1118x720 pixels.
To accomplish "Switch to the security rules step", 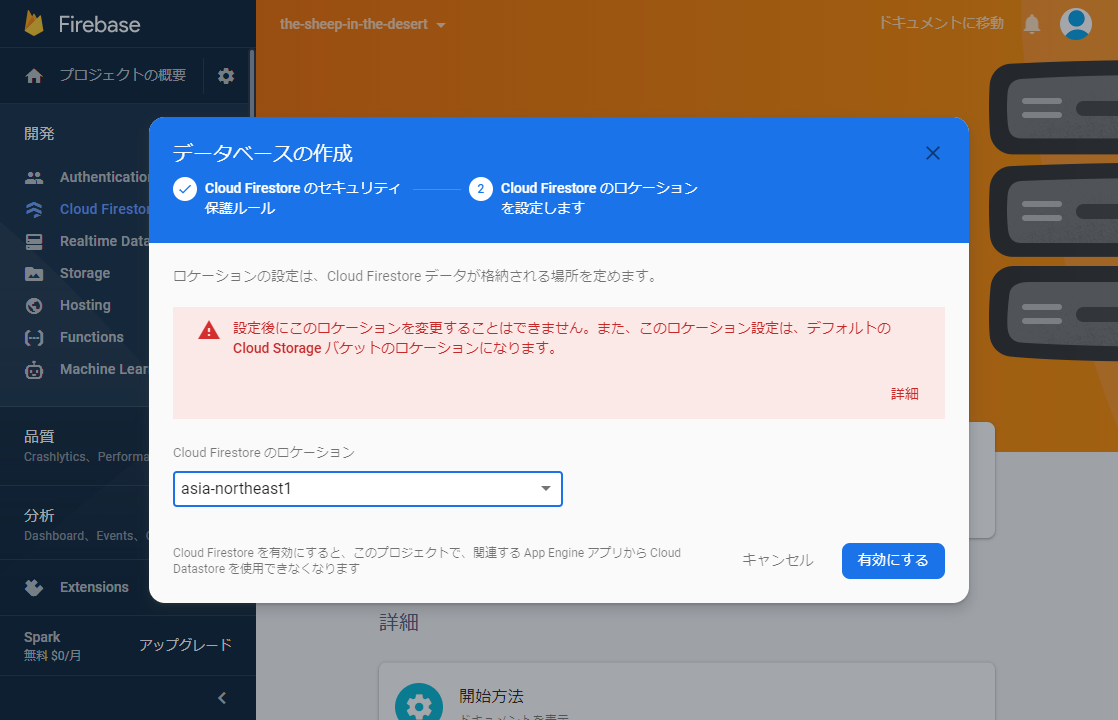I will tap(185, 187).
